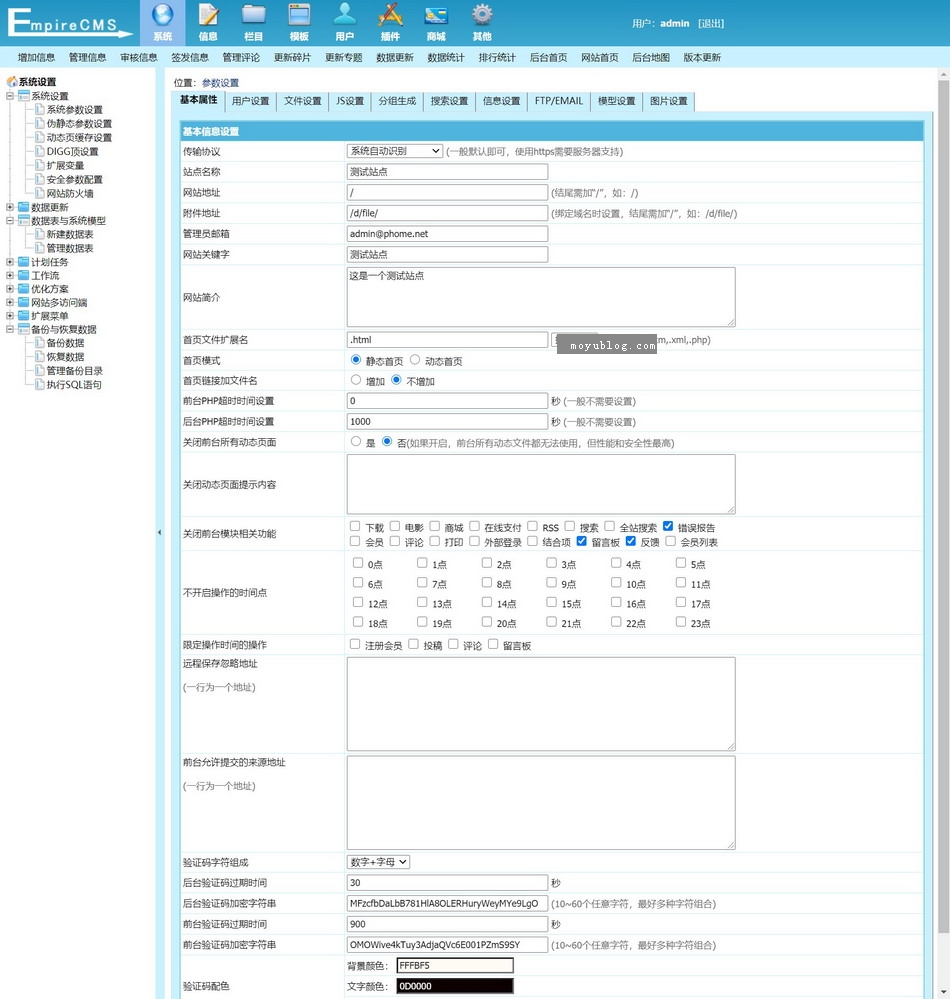This screenshot has width=950, height=999.
Task: Expand the 优化方案 tree folder
Action: point(10,289)
